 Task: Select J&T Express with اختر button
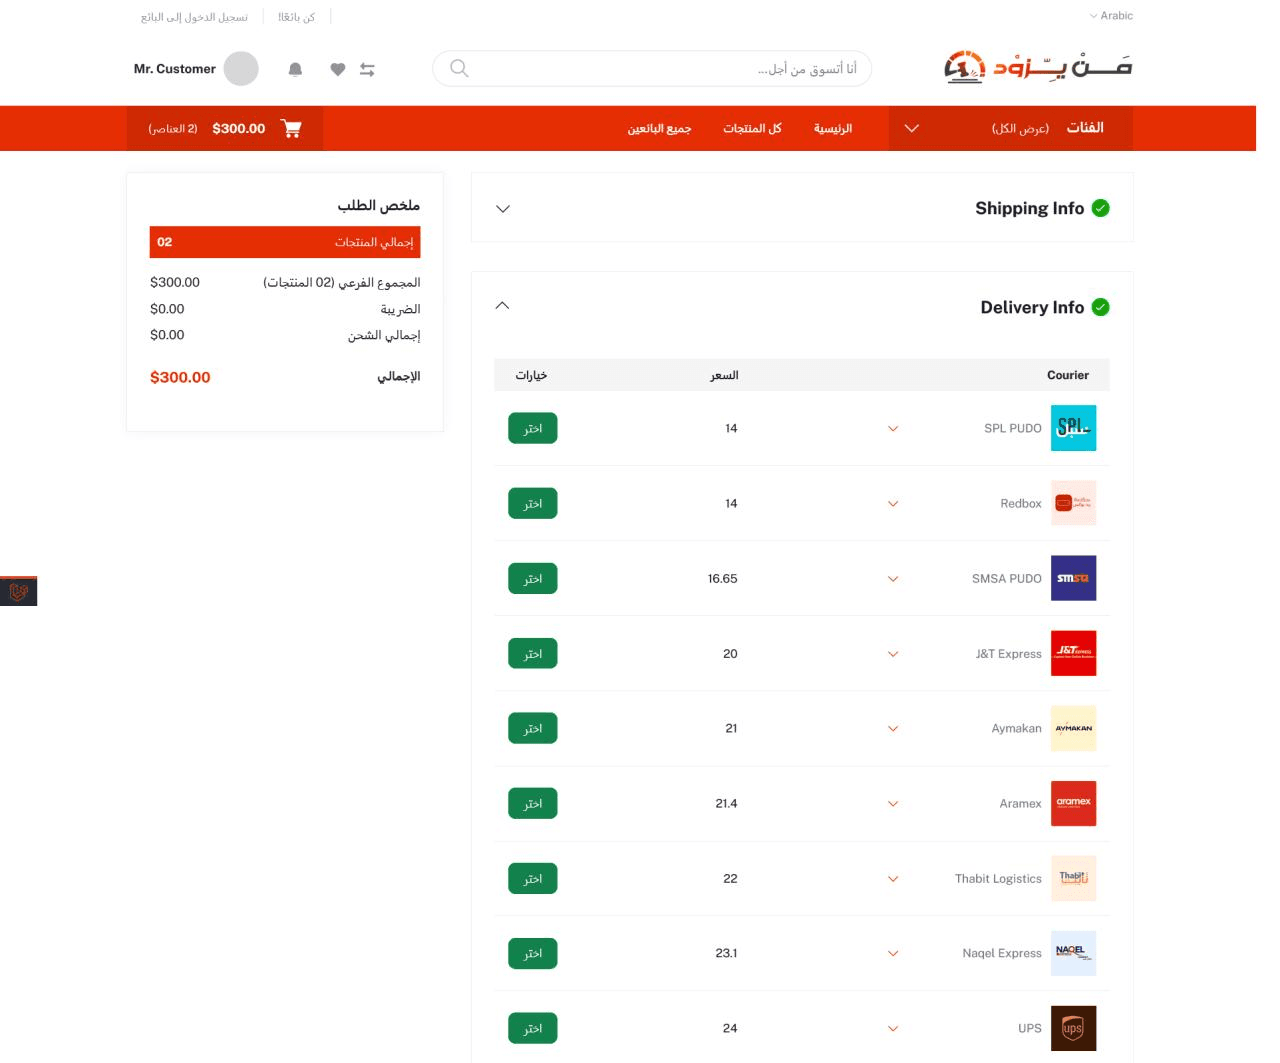(533, 653)
